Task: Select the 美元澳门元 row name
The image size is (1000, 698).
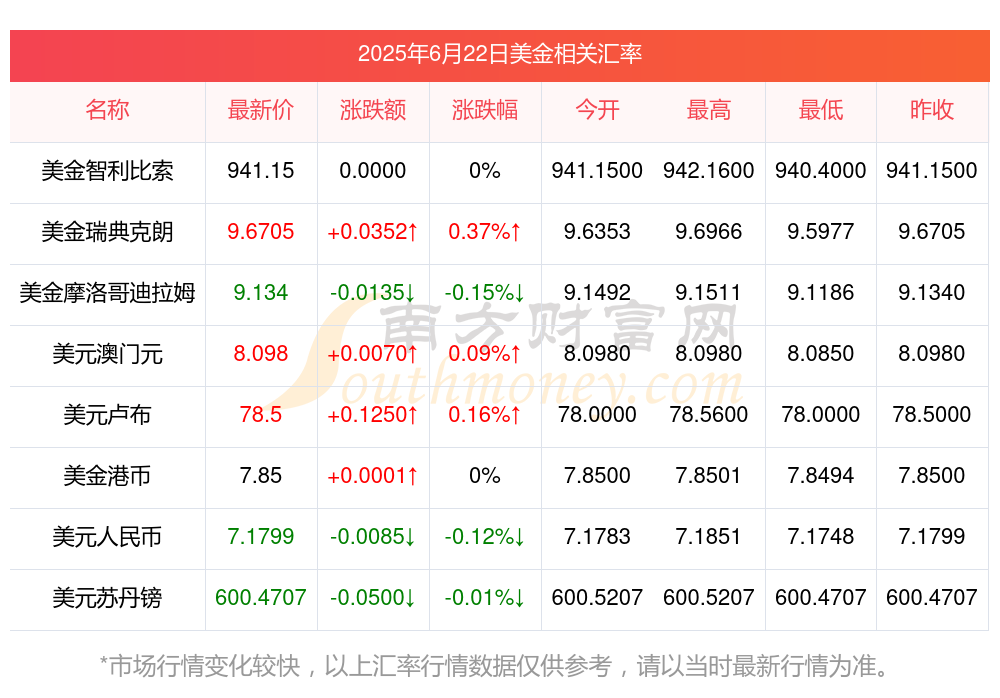Action: click(x=107, y=353)
